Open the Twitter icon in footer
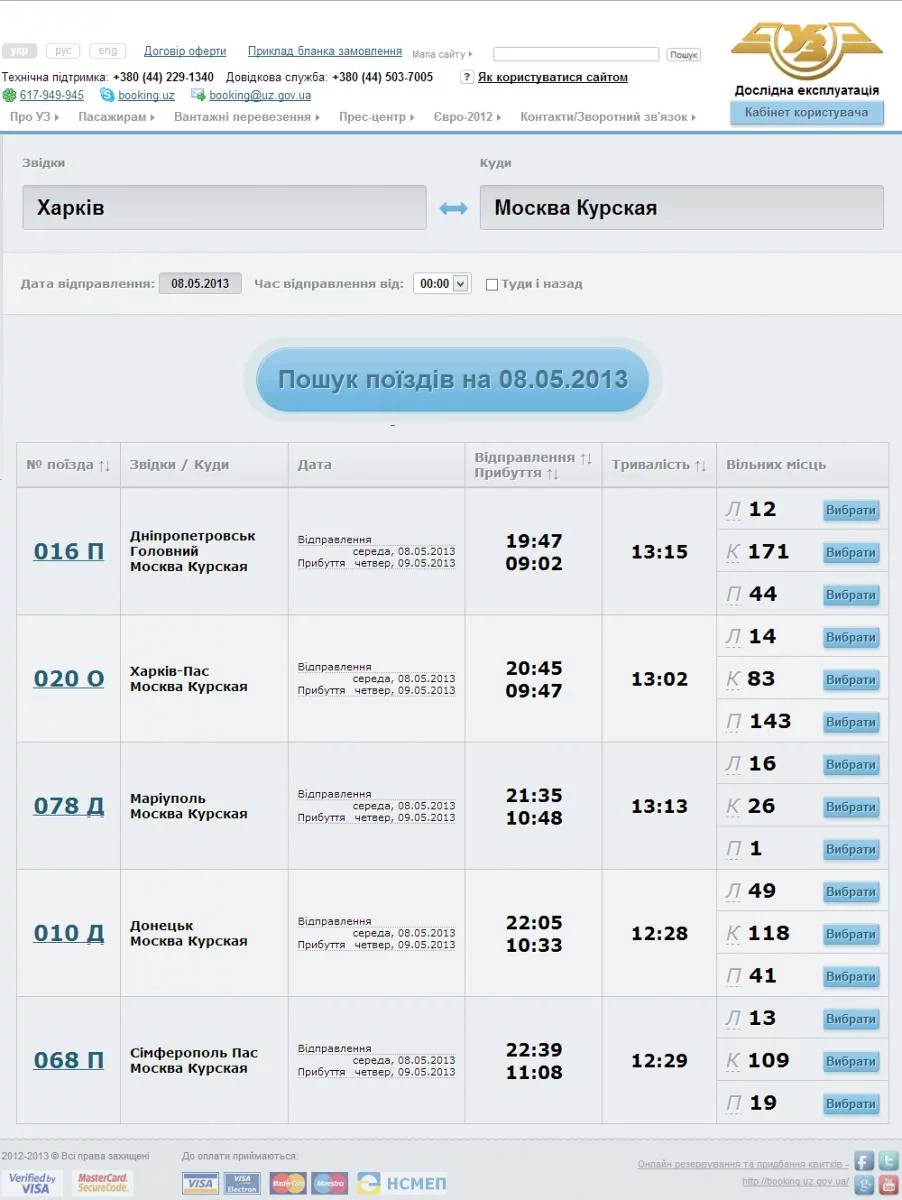The width and height of the screenshot is (902, 1200). pos(888,1161)
